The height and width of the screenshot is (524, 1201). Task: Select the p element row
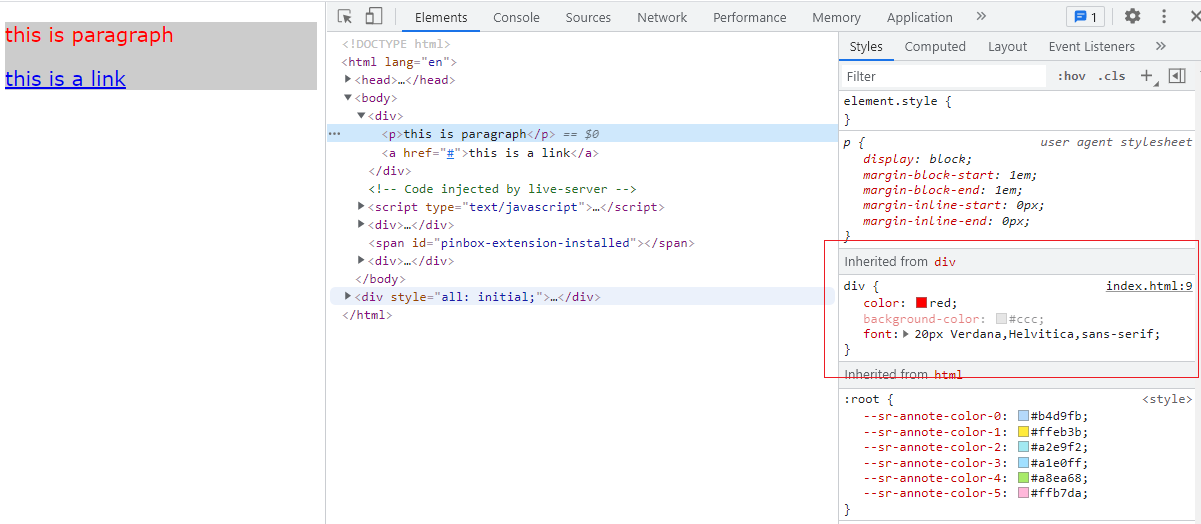[x=582, y=134]
